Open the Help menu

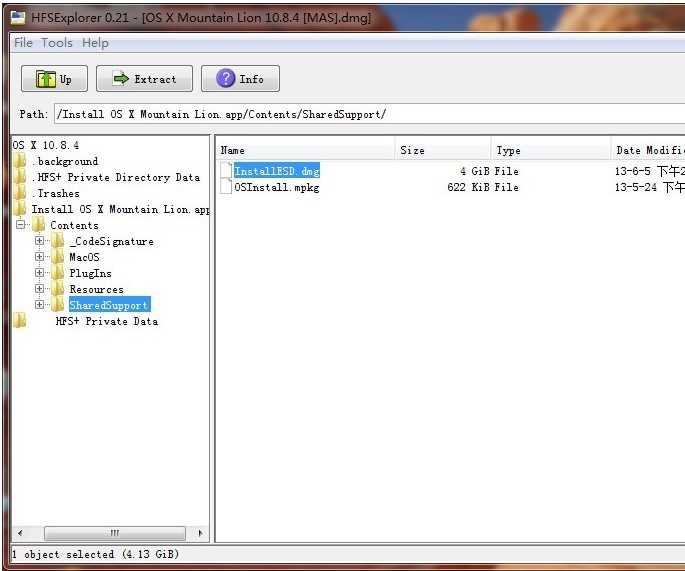[95, 43]
